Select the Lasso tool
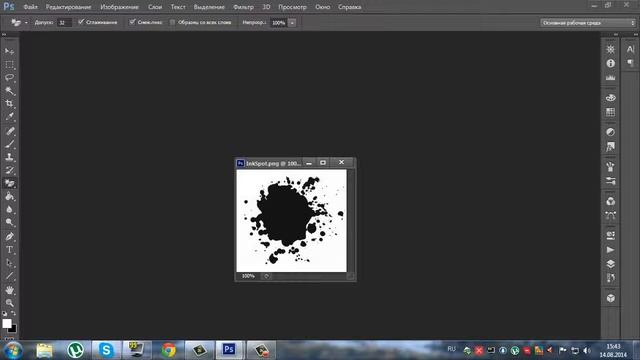 click(9, 78)
